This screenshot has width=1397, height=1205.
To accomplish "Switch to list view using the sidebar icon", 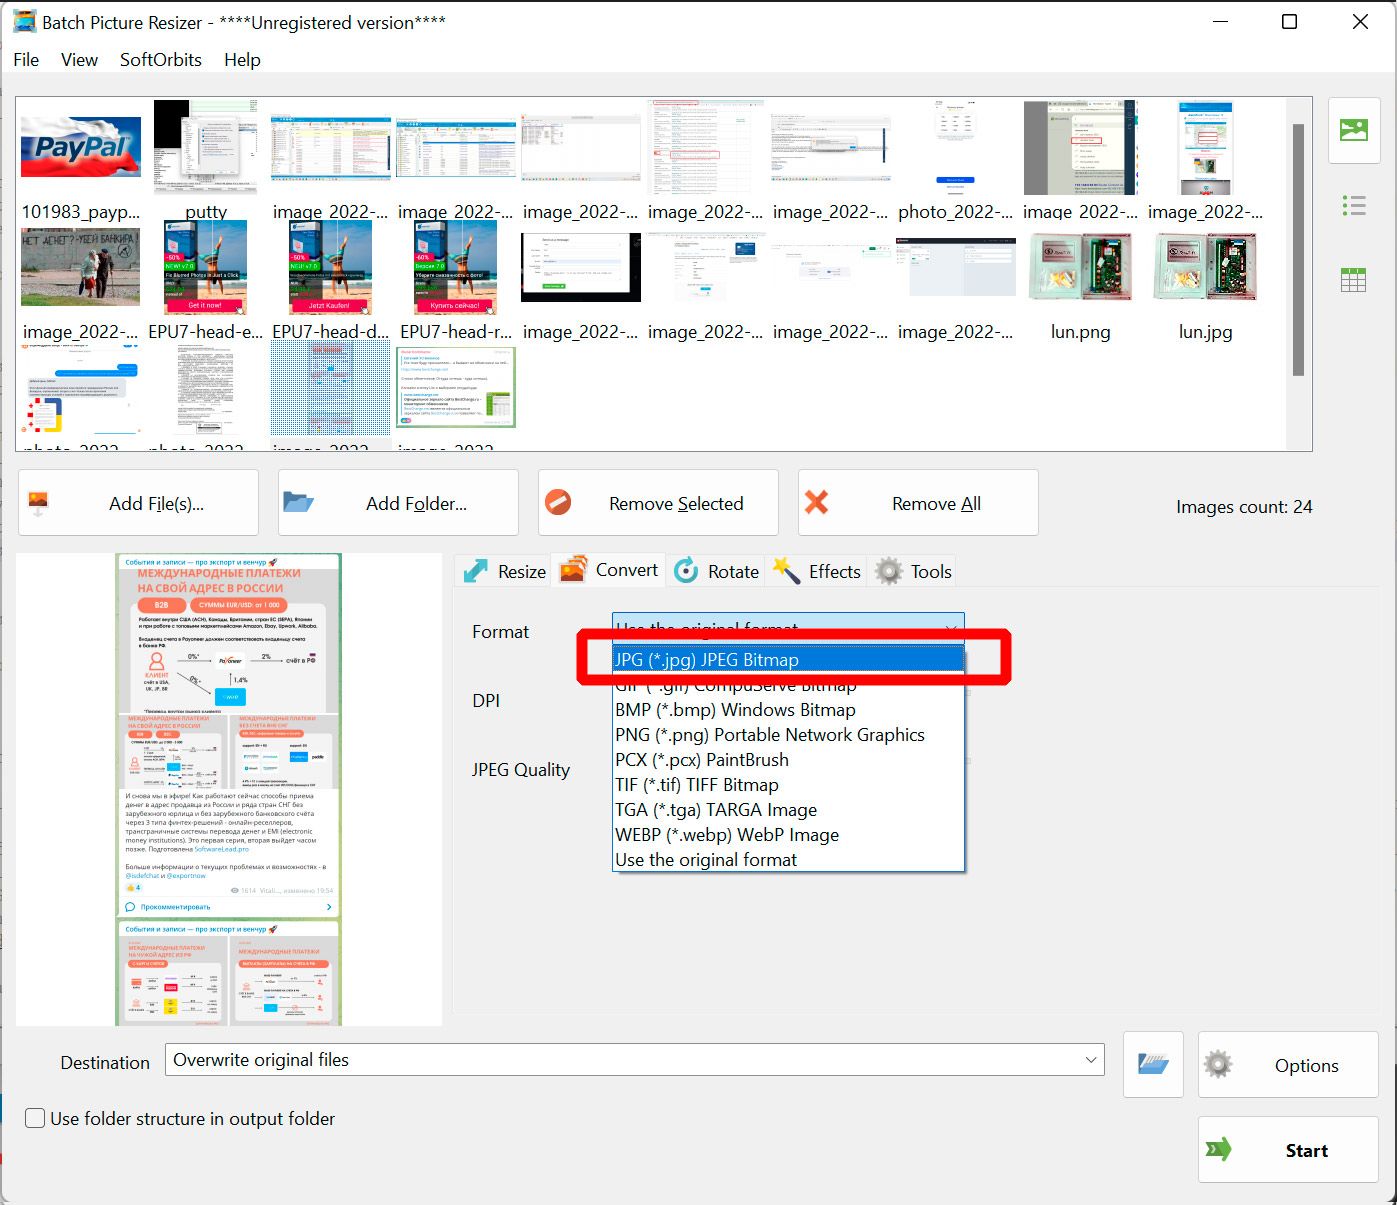I will click(x=1353, y=205).
